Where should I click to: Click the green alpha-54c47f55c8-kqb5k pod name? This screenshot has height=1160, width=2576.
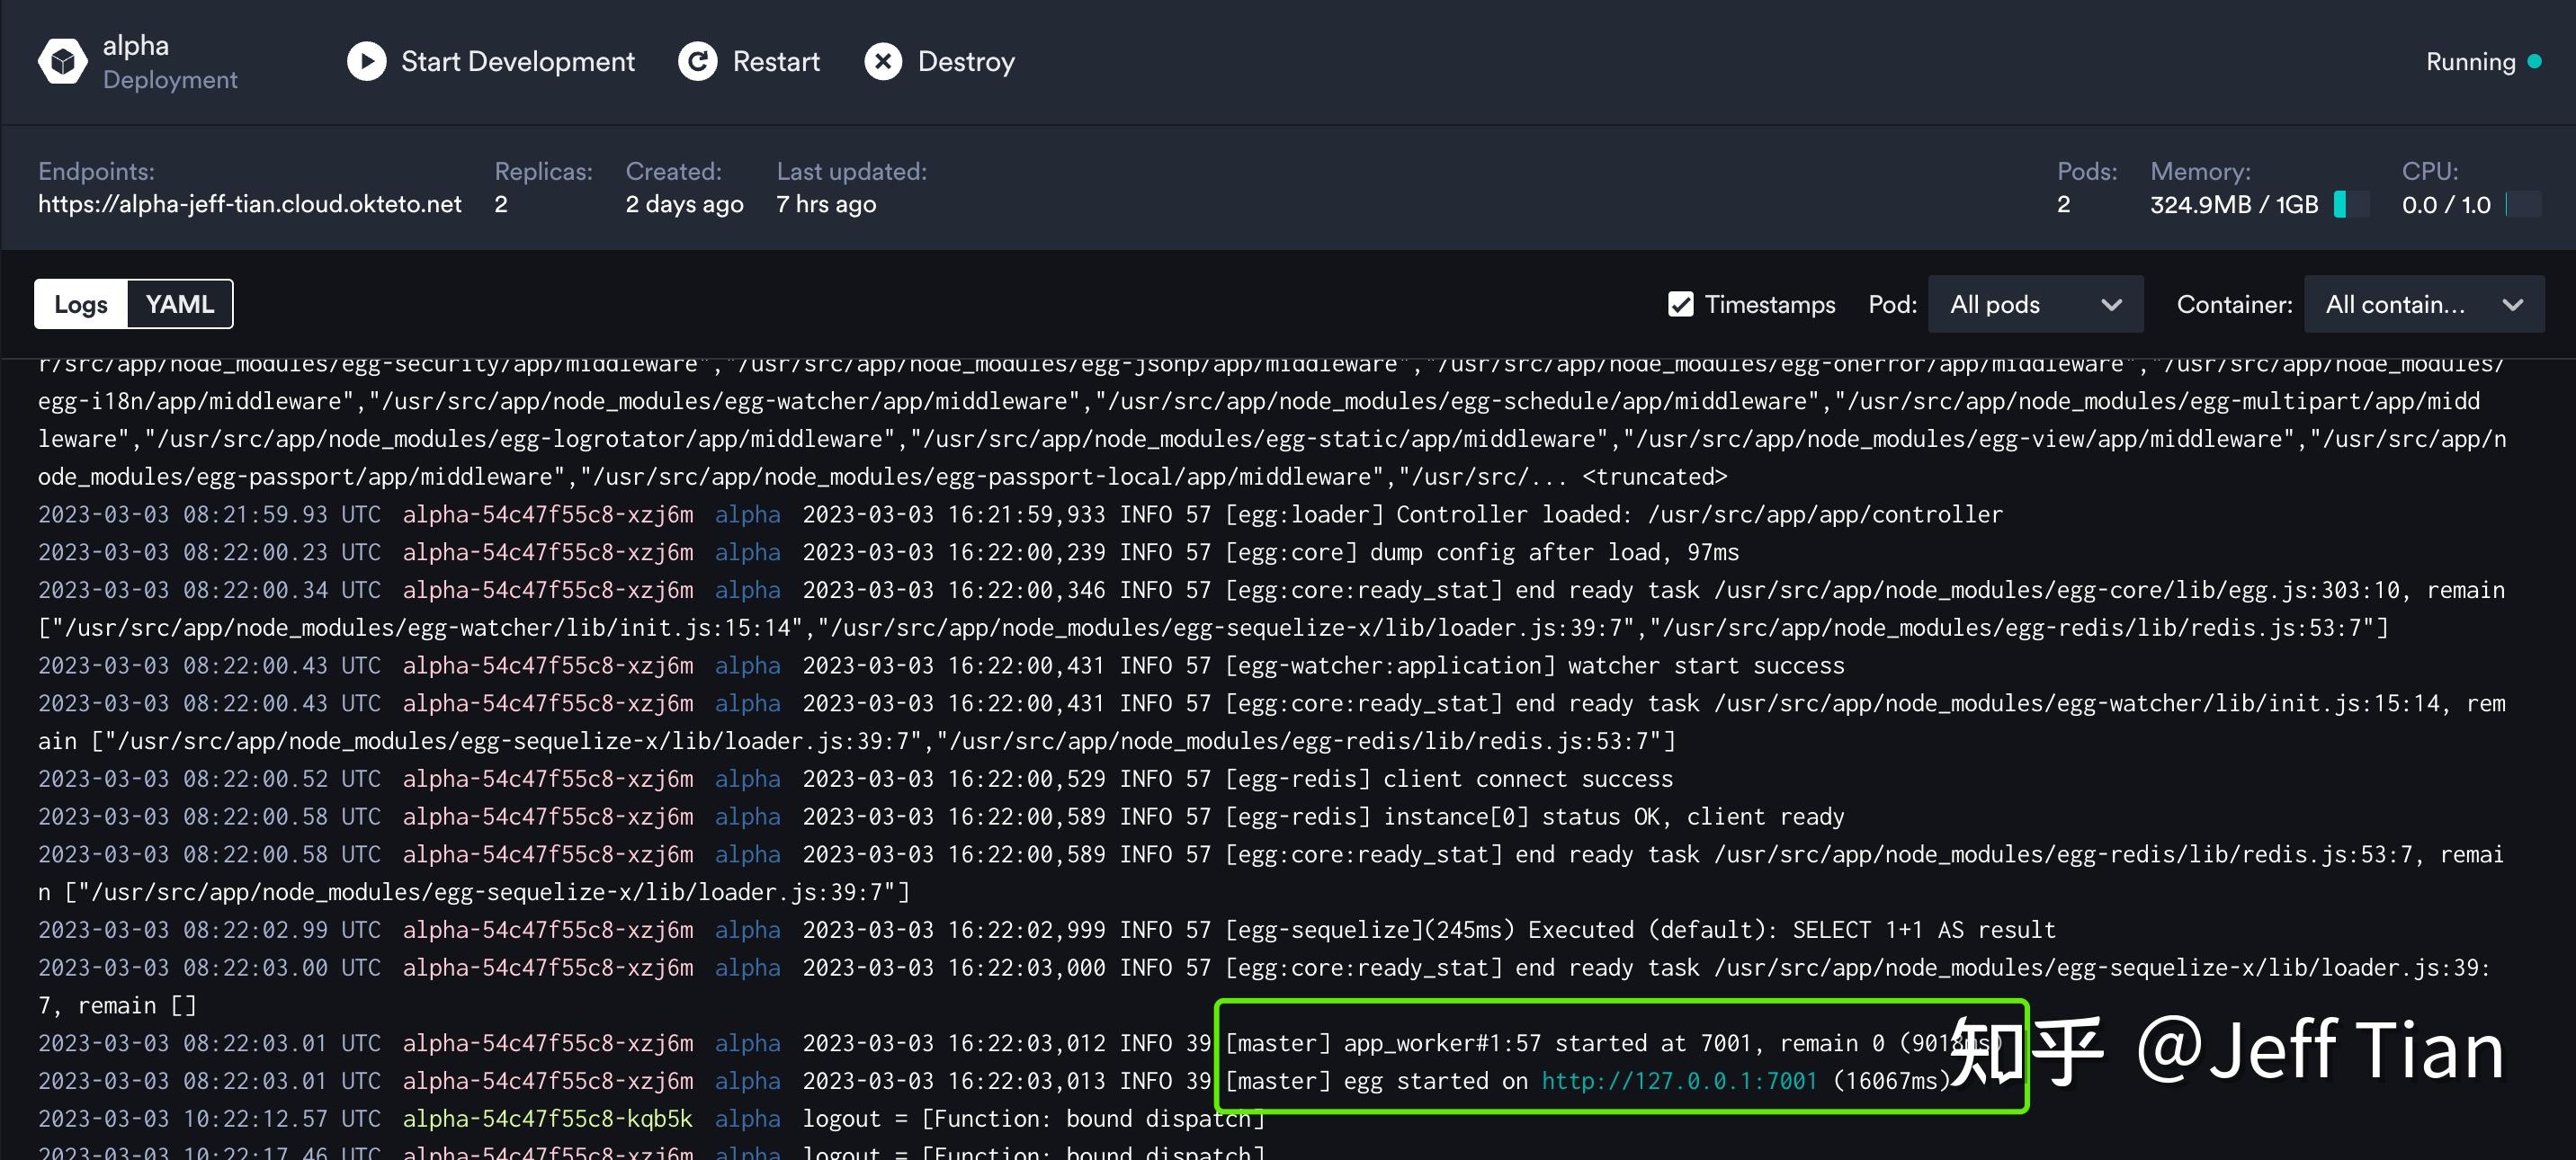pyautogui.click(x=547, y=1119)
